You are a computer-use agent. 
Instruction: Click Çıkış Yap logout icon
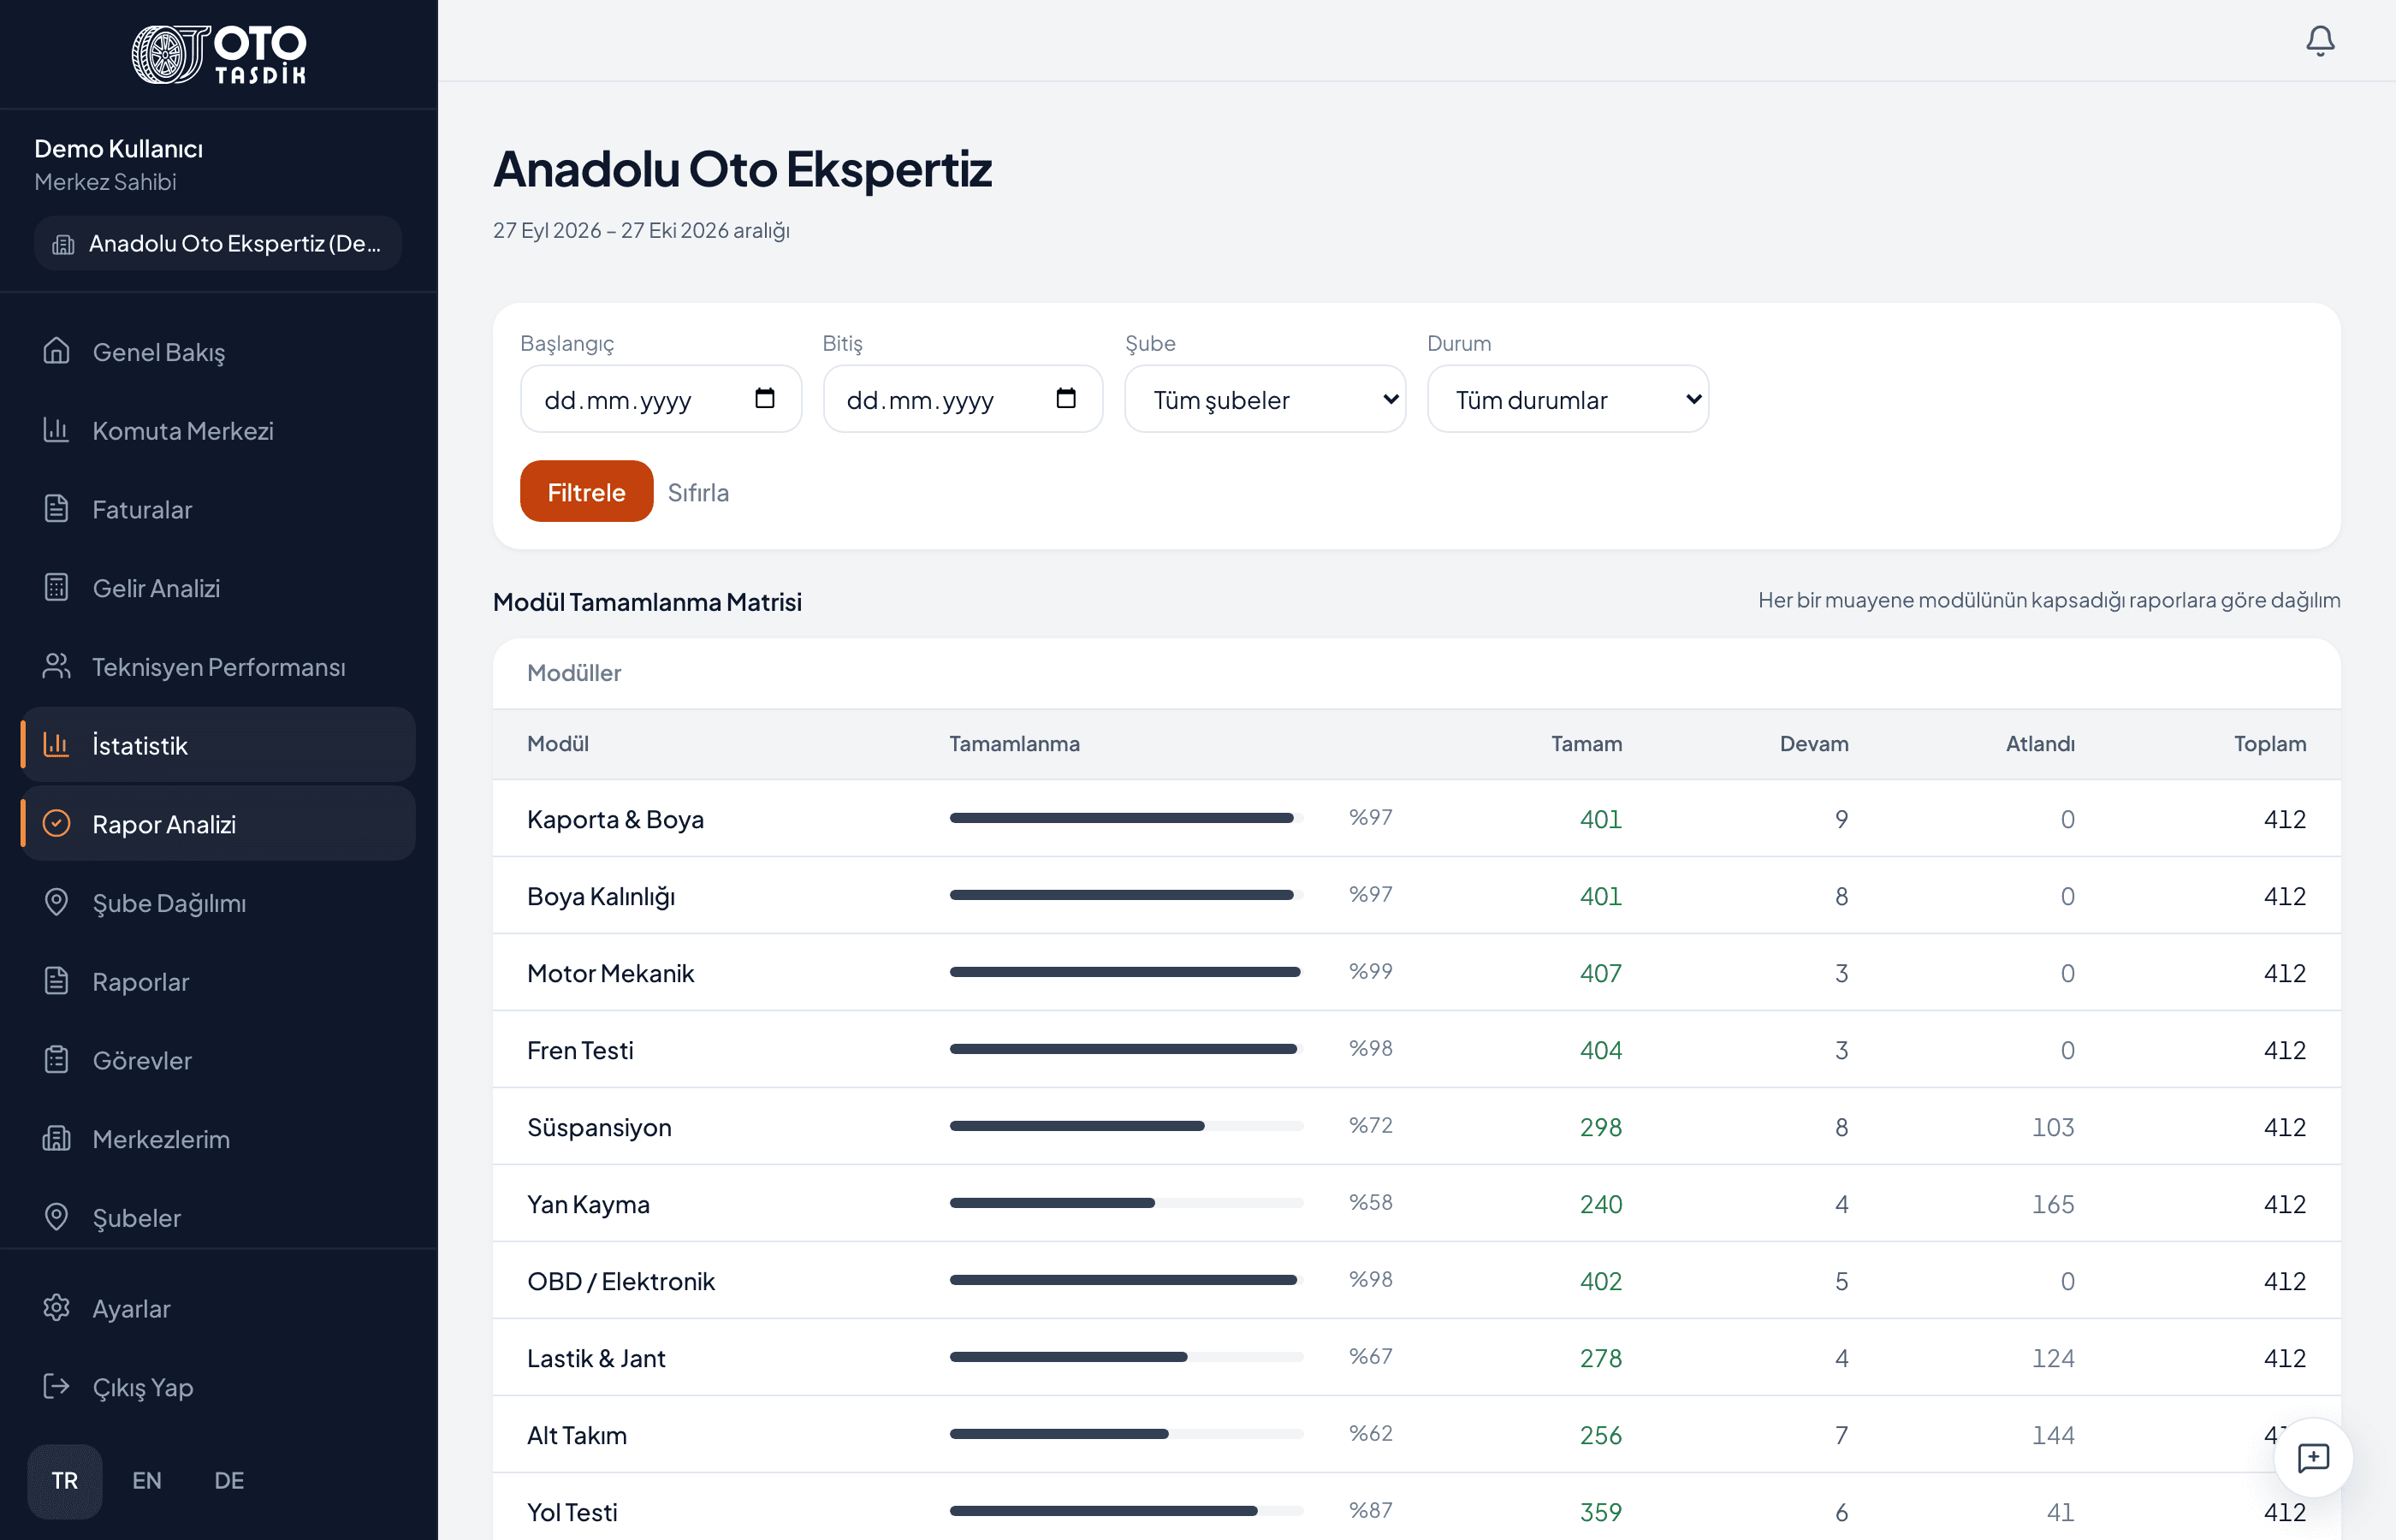57,1387
